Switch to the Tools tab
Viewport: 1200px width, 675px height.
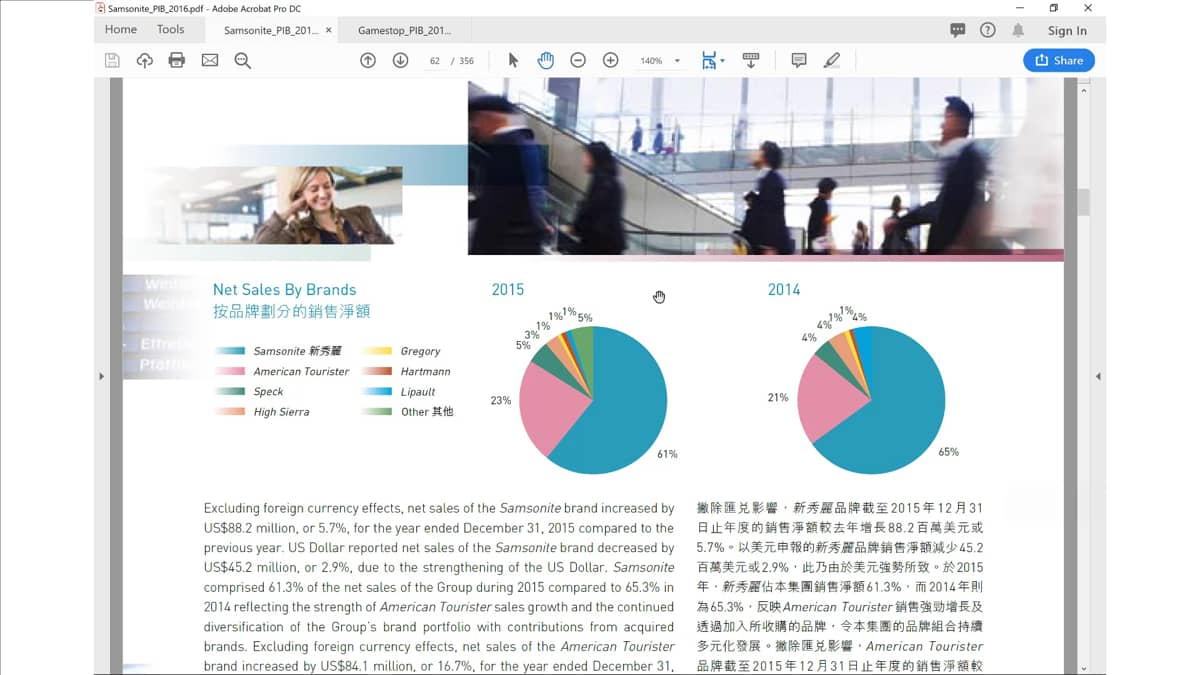pos(171,30)
